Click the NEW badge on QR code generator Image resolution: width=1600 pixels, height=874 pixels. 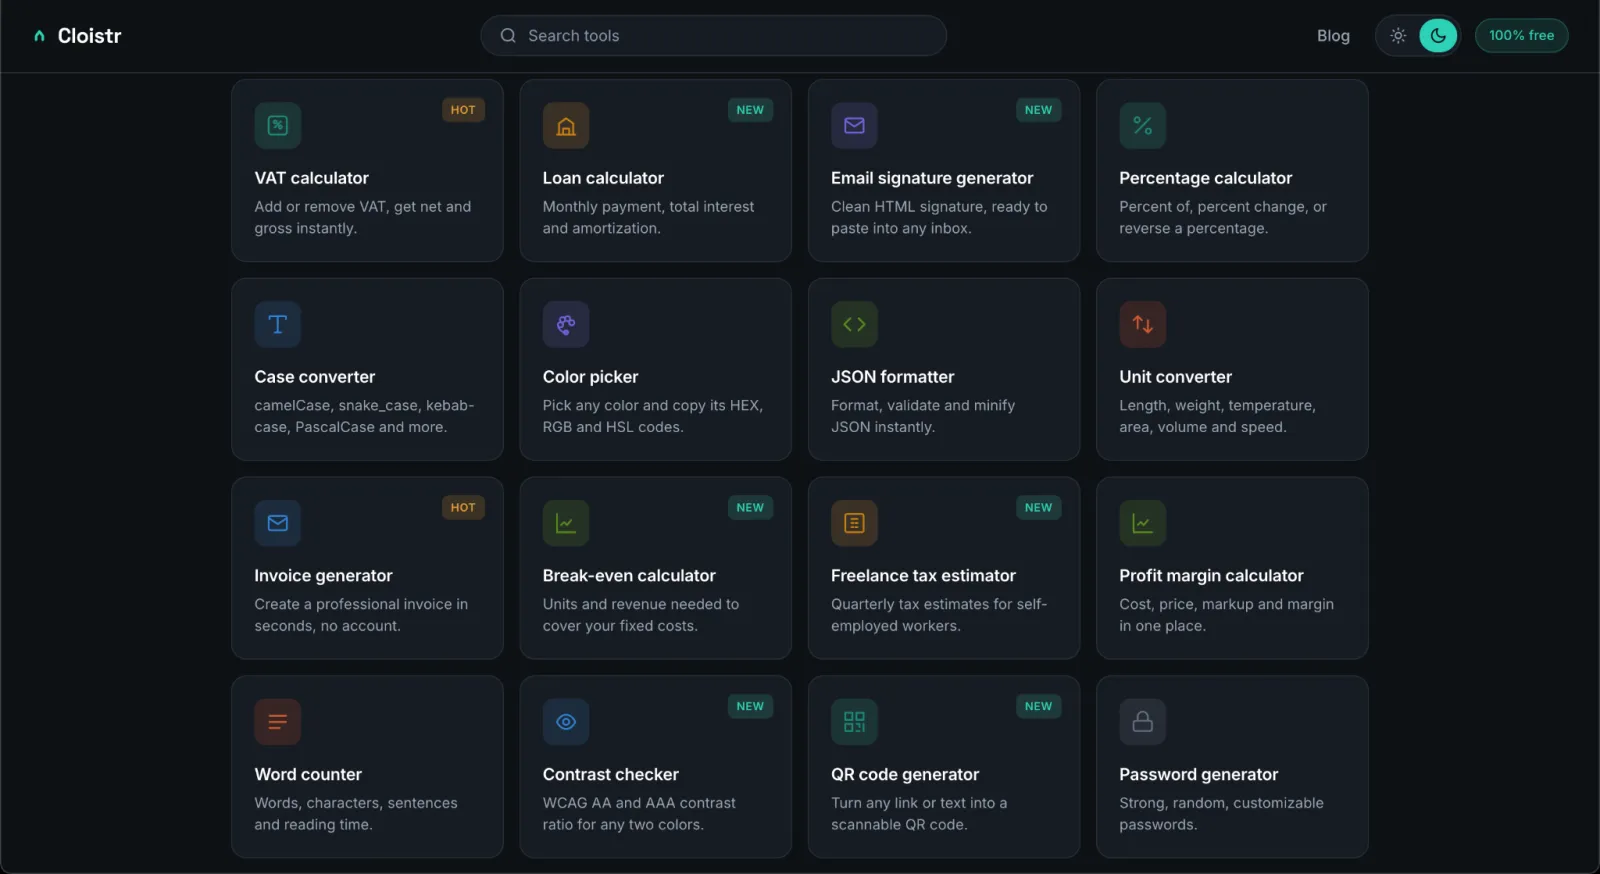(1038, 707)
